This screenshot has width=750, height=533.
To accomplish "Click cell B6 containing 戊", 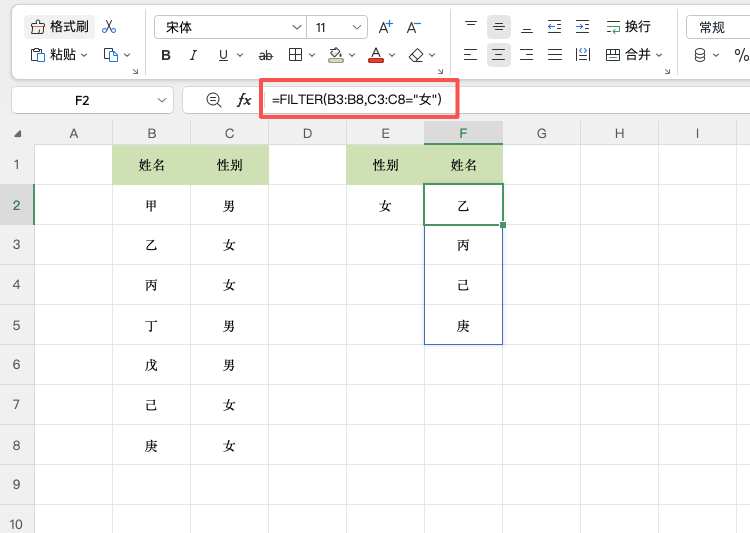I will [x=152, y=365].
